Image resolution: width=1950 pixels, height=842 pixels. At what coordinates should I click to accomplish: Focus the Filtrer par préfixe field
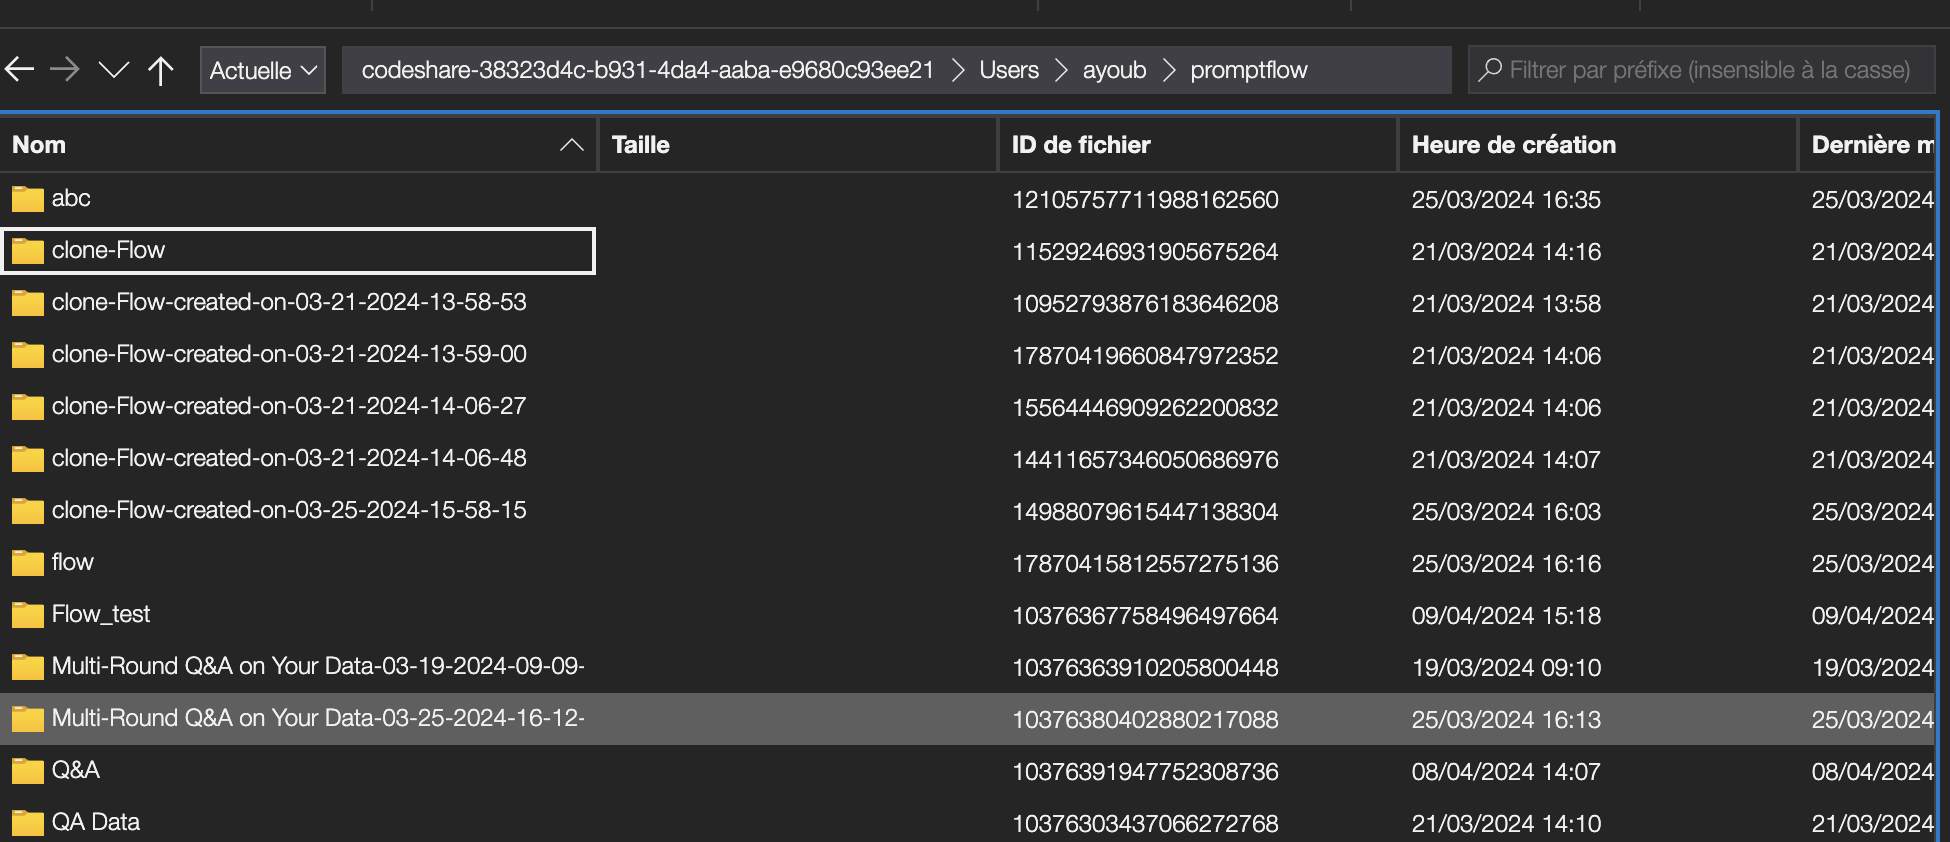click(x=1701, y=70)
